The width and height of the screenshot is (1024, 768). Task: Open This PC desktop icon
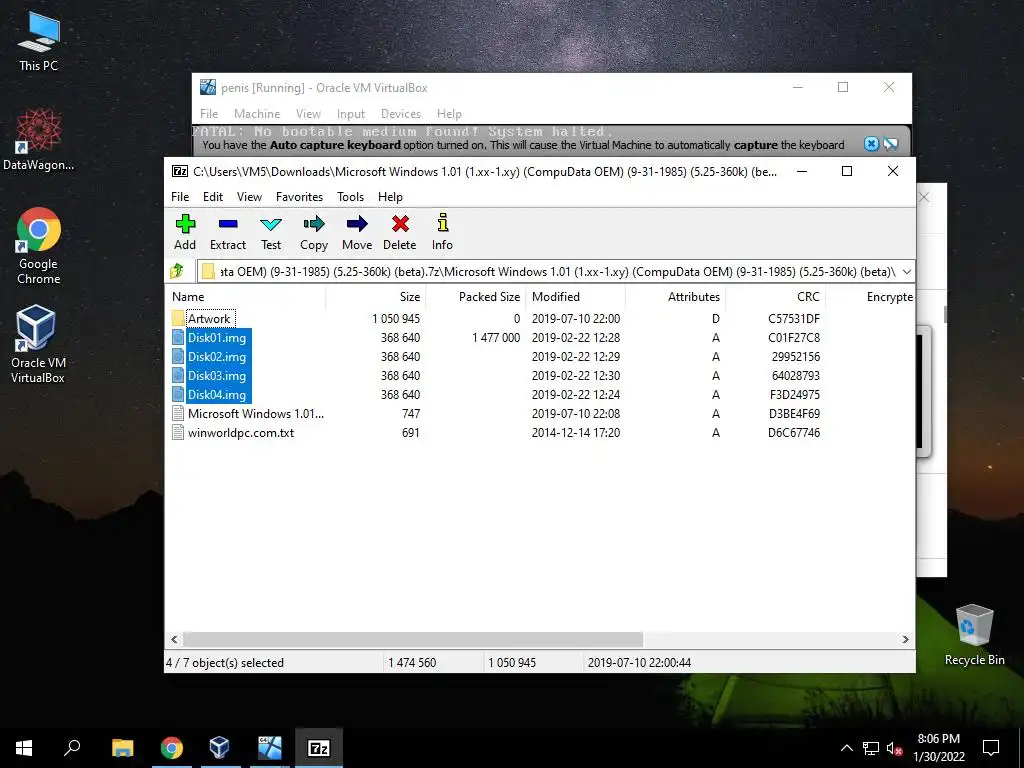pyautogui.click(x=39, y=41)
